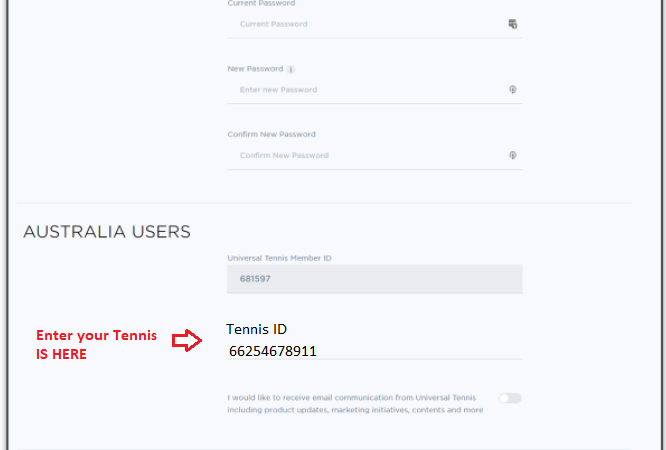Click the icon inside Confirm New Password field

click(x=512, y=155)
